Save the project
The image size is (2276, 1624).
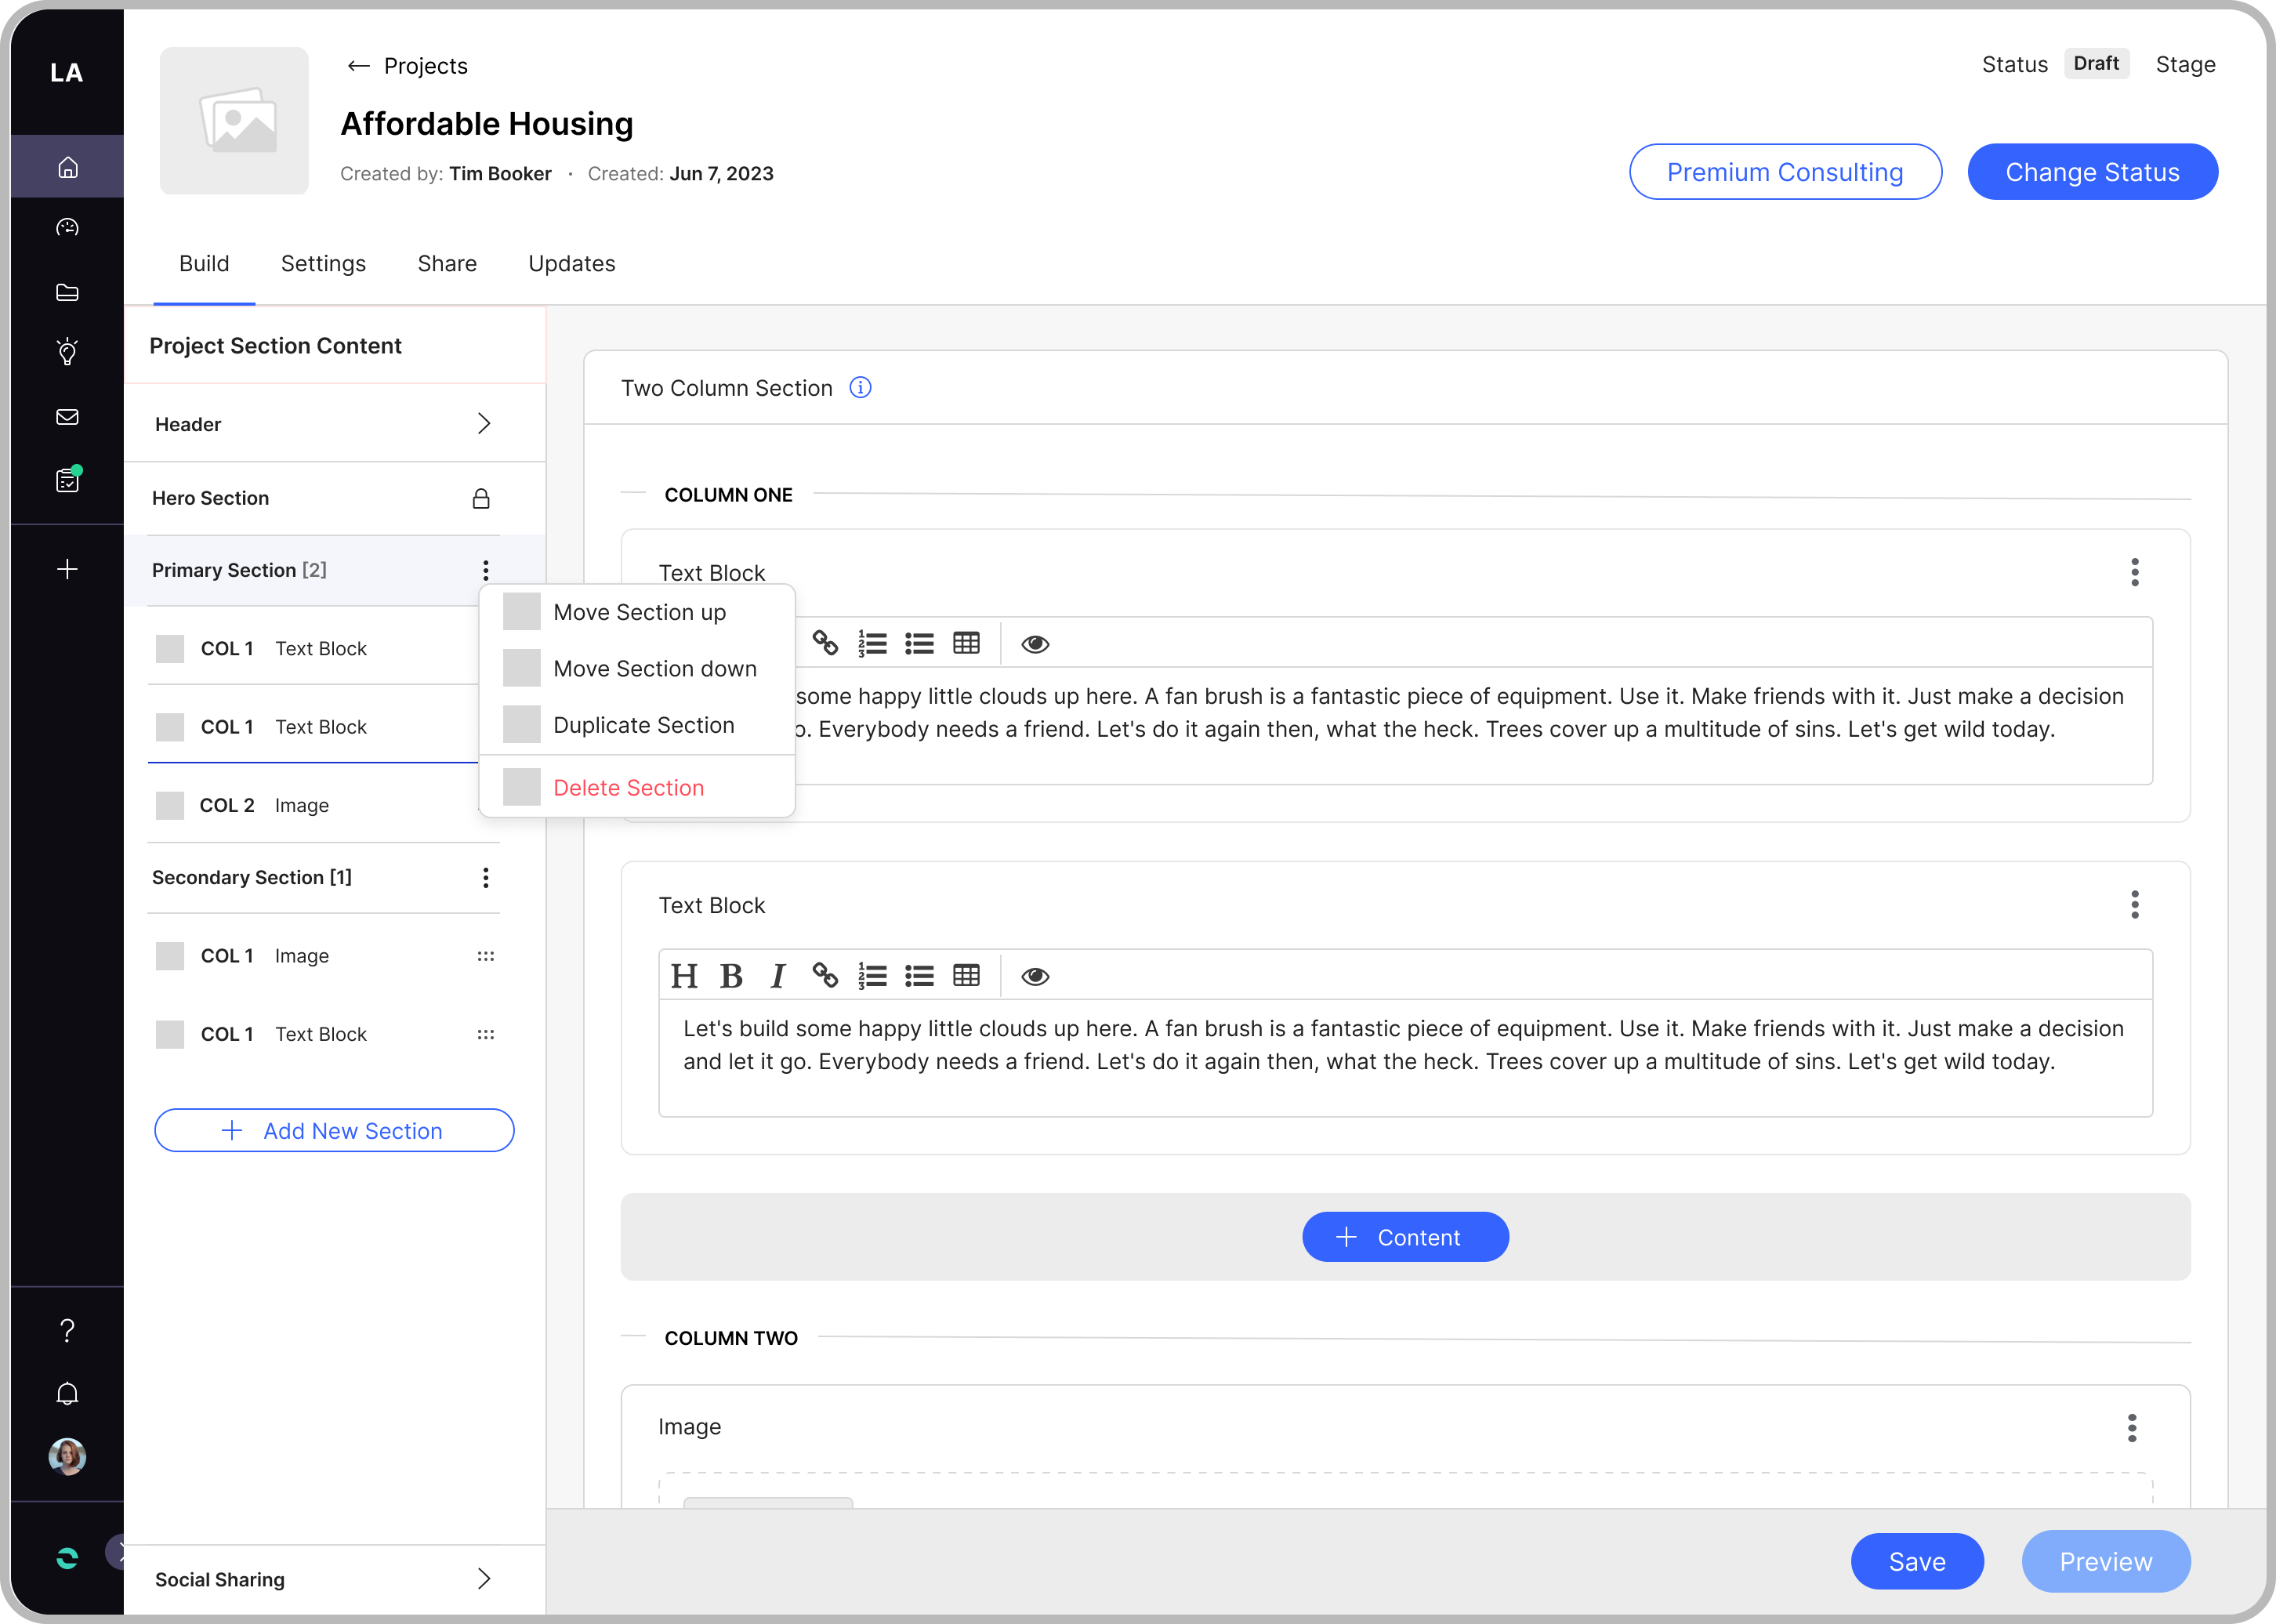point(1917,1561)
